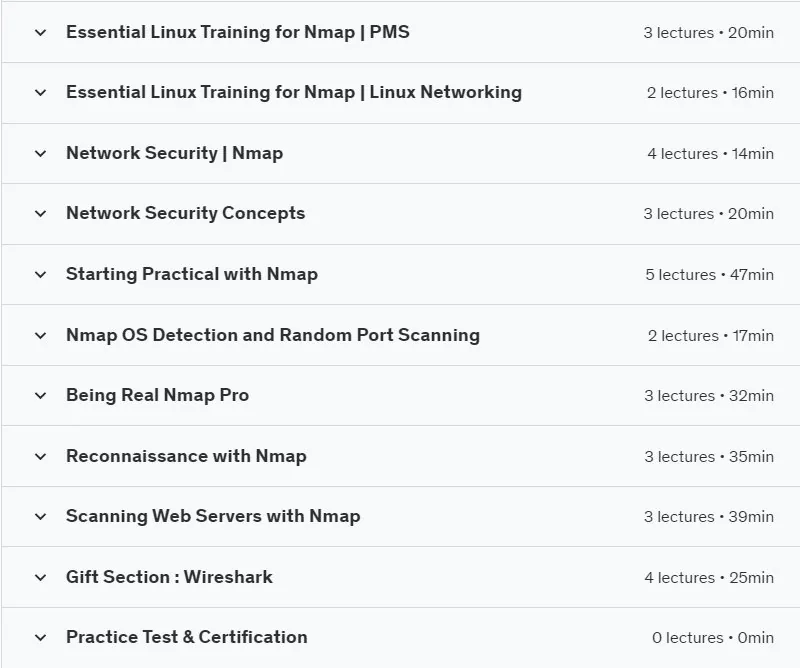
Task: Expand chevron next to Network Security | Nmap
Action: [40, 154]
